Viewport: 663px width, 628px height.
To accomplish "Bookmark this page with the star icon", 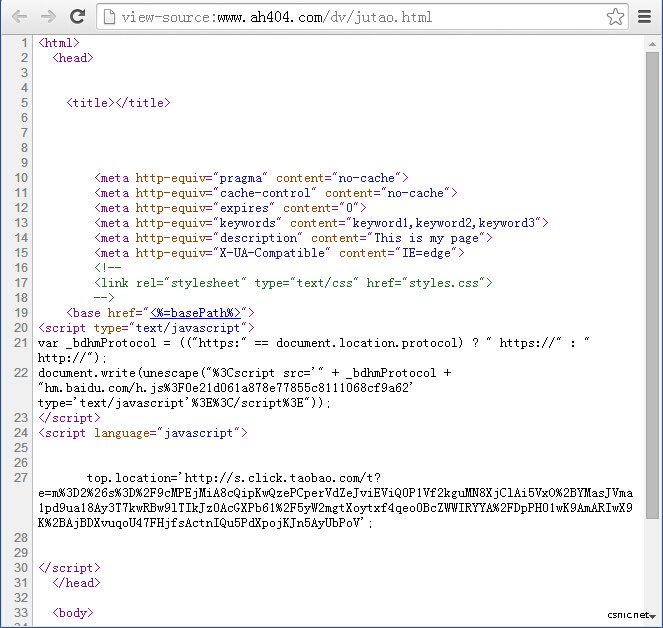I will (x=615, y=16).
